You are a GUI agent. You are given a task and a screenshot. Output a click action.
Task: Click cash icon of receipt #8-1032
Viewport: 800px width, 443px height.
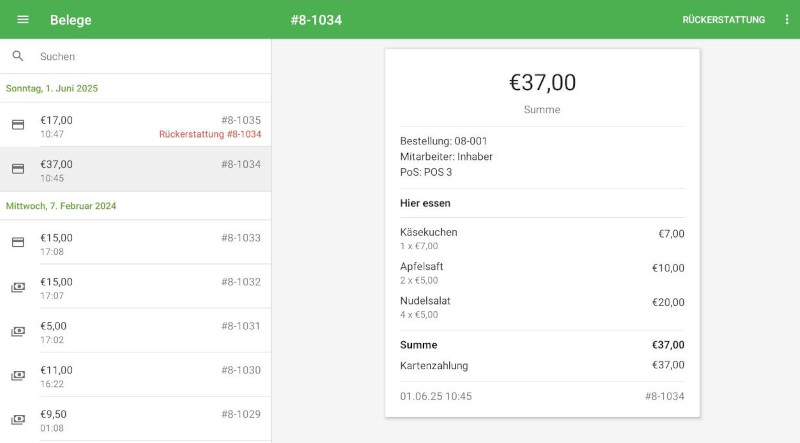point(18,287)
